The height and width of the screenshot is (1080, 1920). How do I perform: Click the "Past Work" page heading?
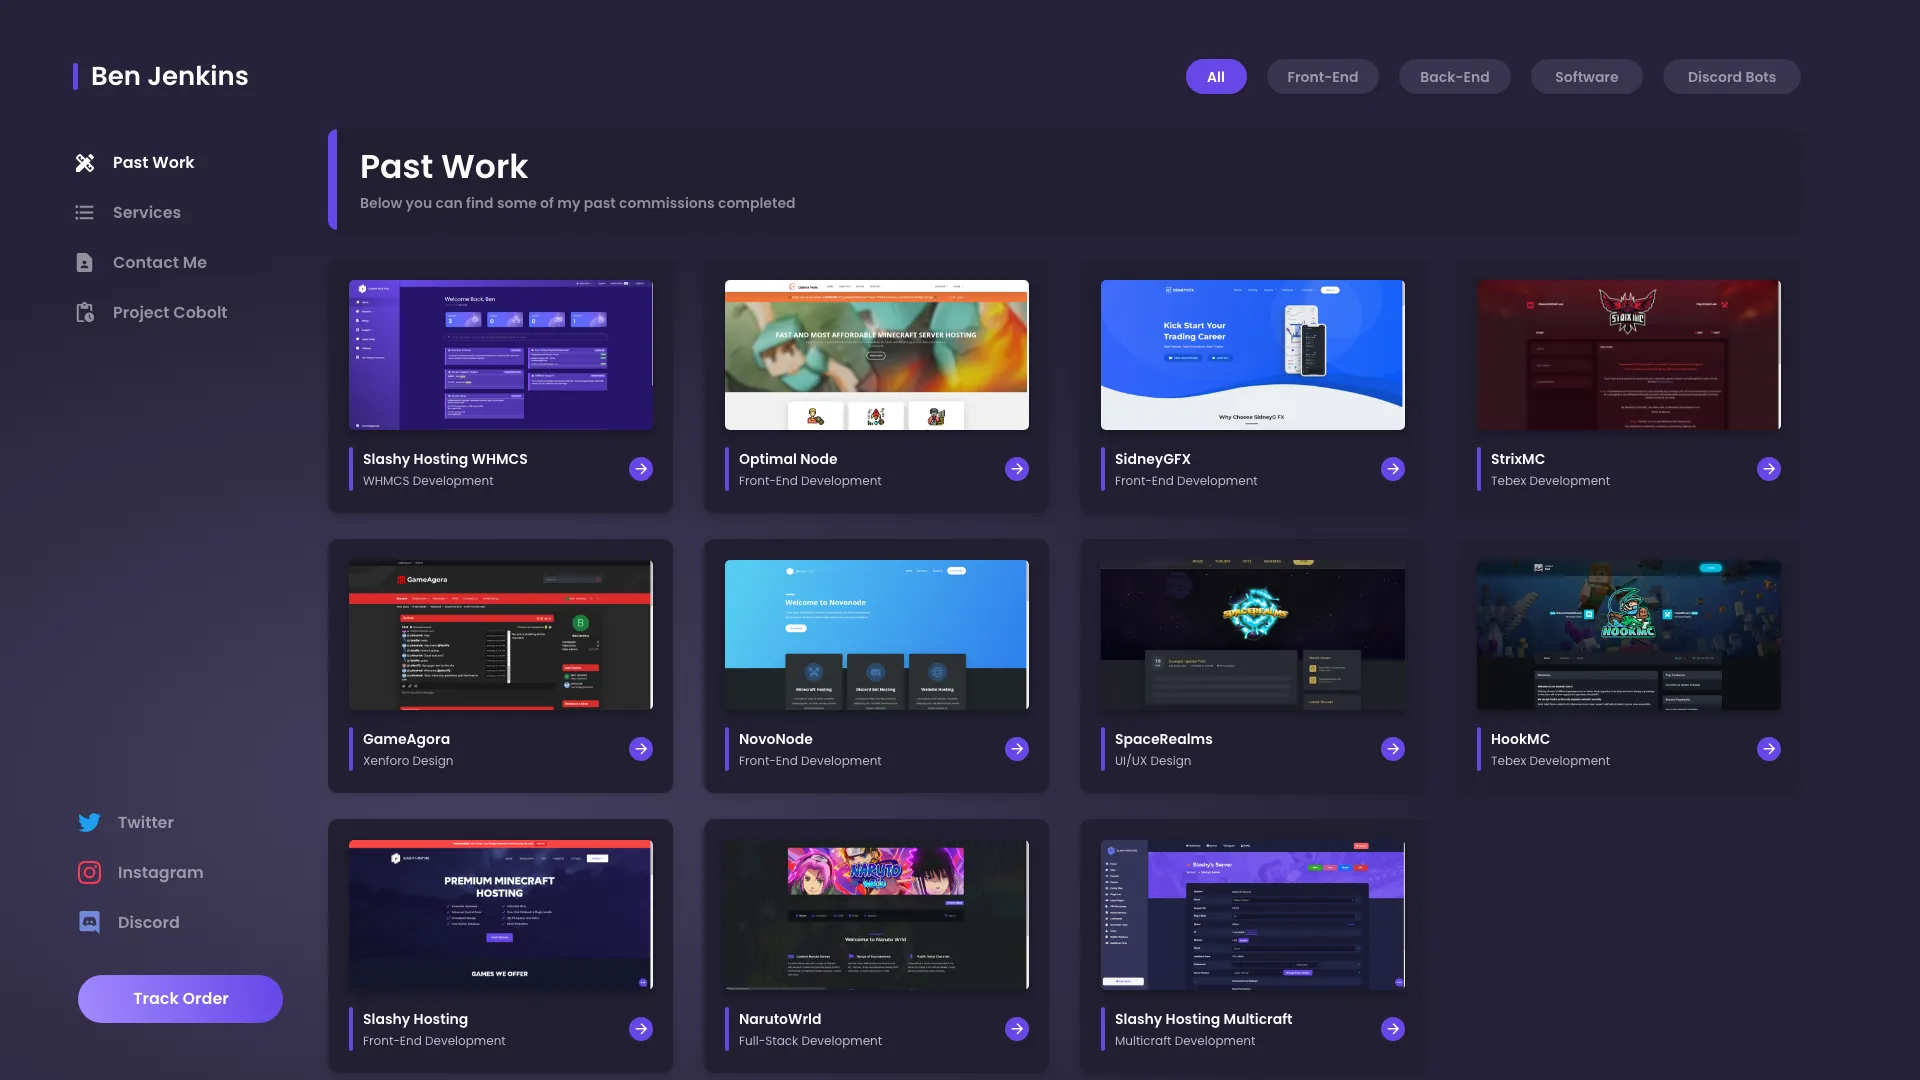tap(444, 166)
